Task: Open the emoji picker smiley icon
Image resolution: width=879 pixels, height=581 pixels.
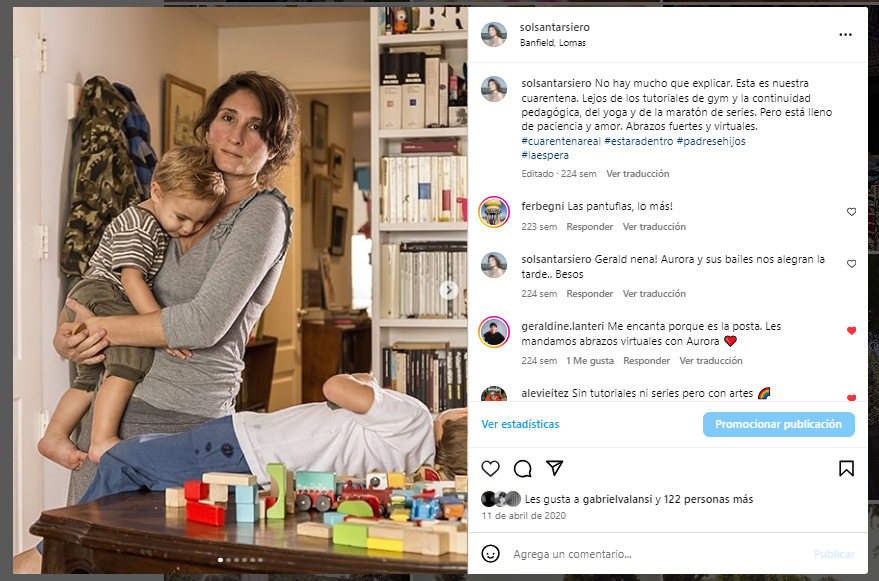Action: (x=491, y=554)
